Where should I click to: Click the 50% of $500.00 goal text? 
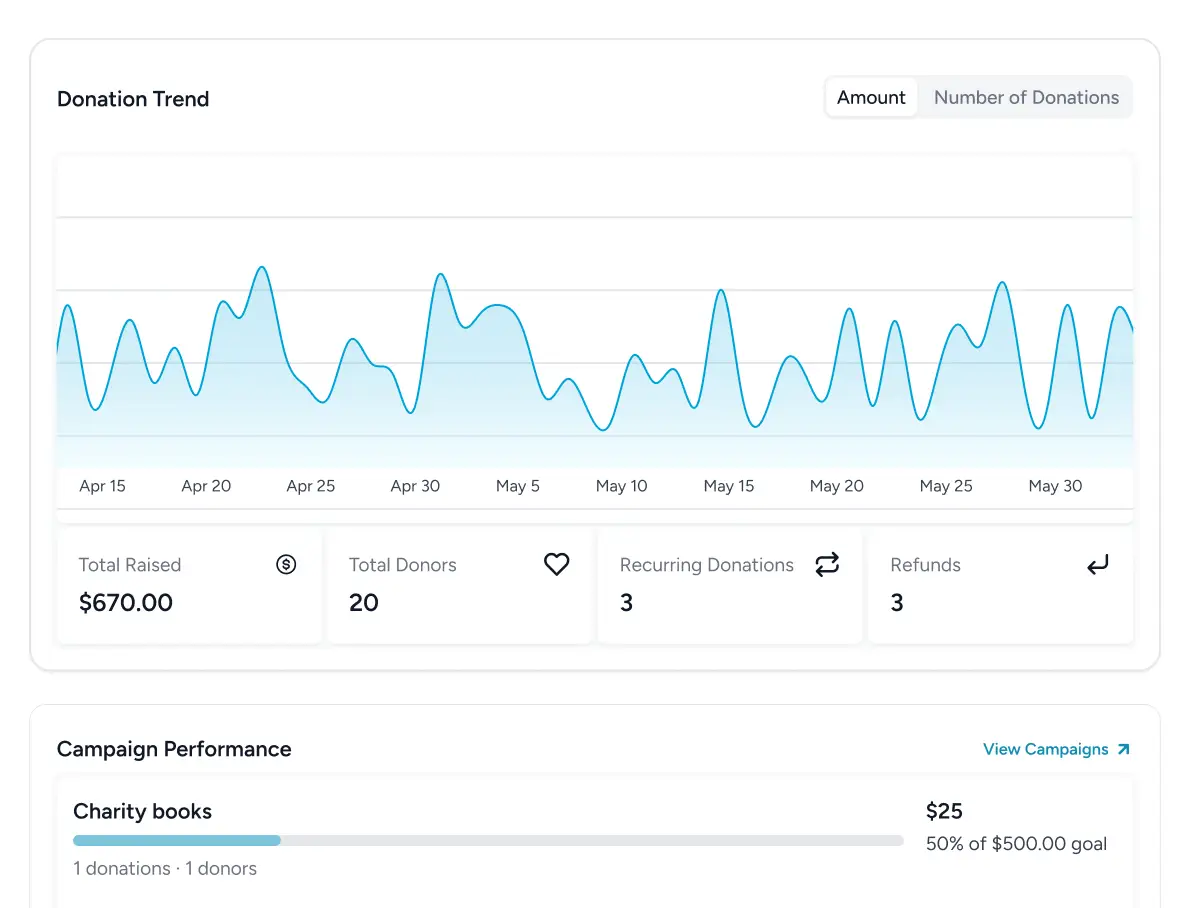click(x=1016, y=843)
